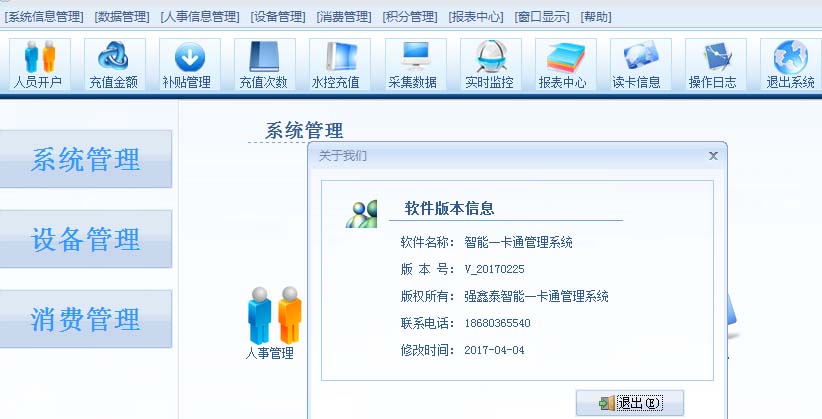Click the users icon beside 软件版本信息
822x419 pixels.
click(361, 213)
